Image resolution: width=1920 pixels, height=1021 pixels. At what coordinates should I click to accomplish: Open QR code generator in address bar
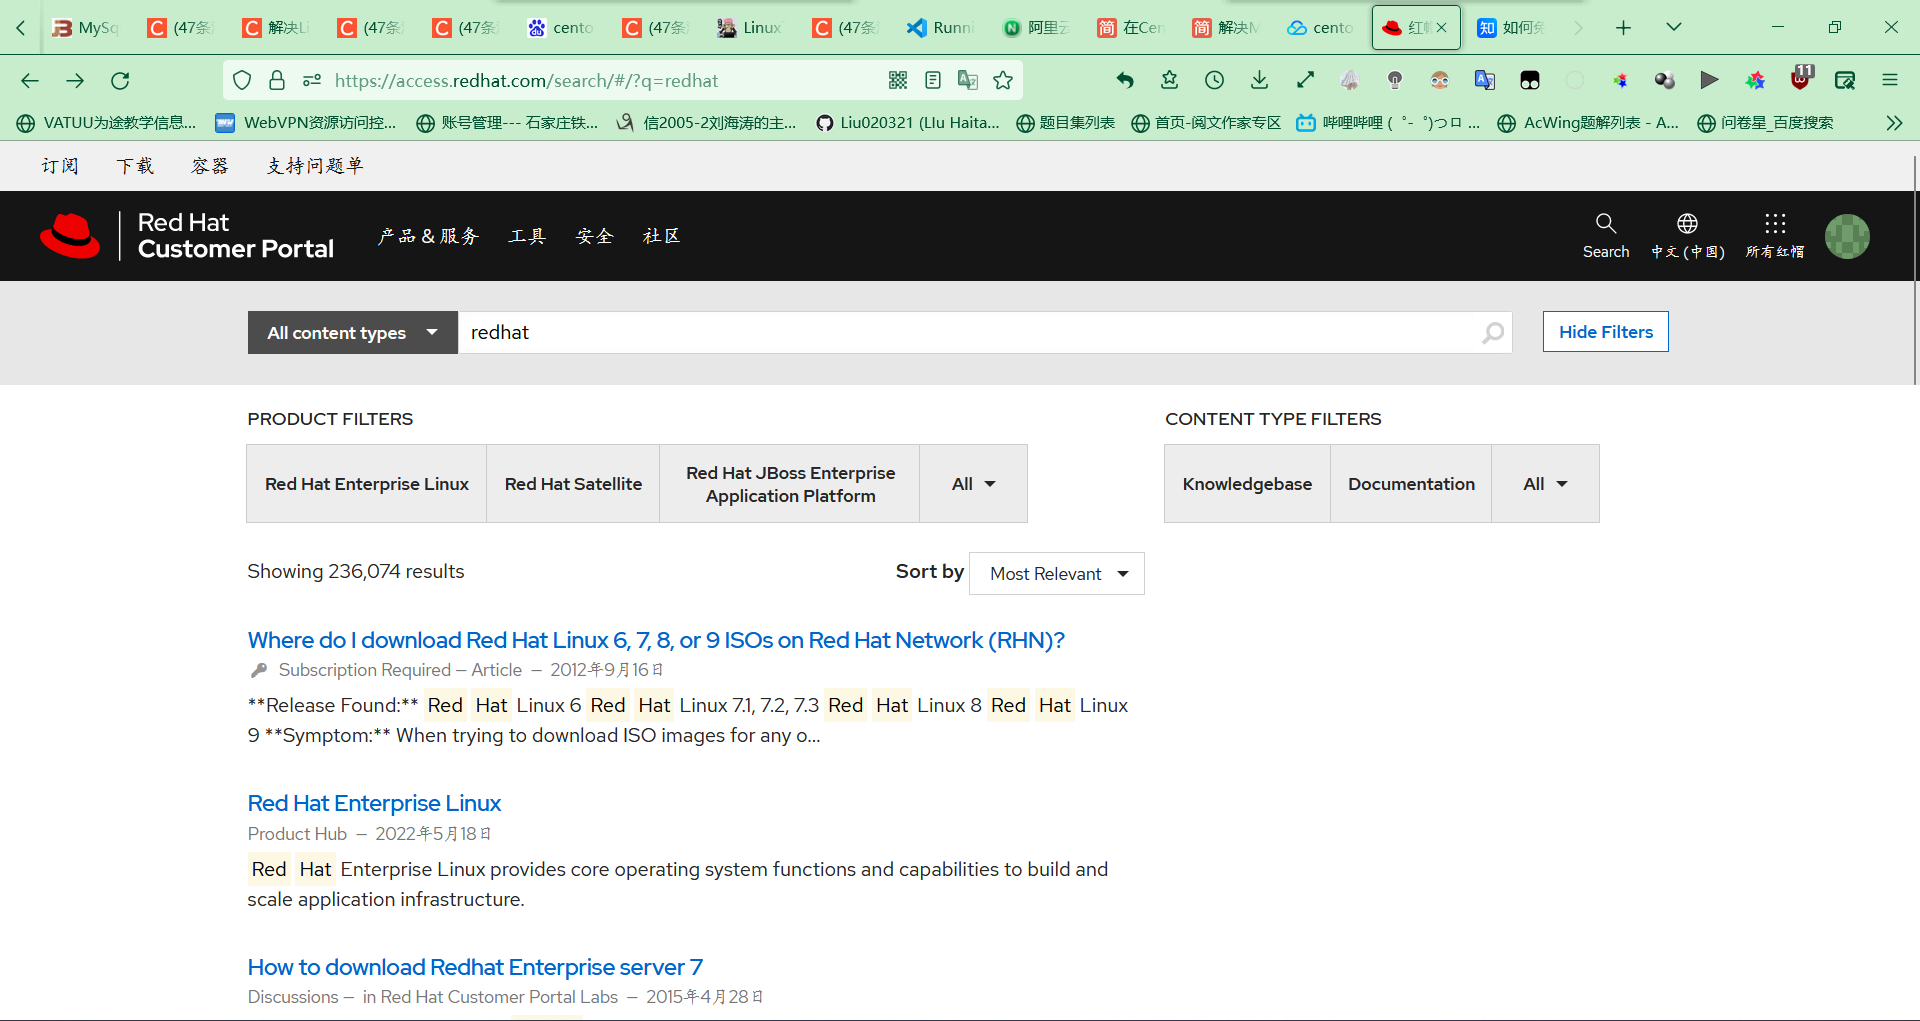898,81
